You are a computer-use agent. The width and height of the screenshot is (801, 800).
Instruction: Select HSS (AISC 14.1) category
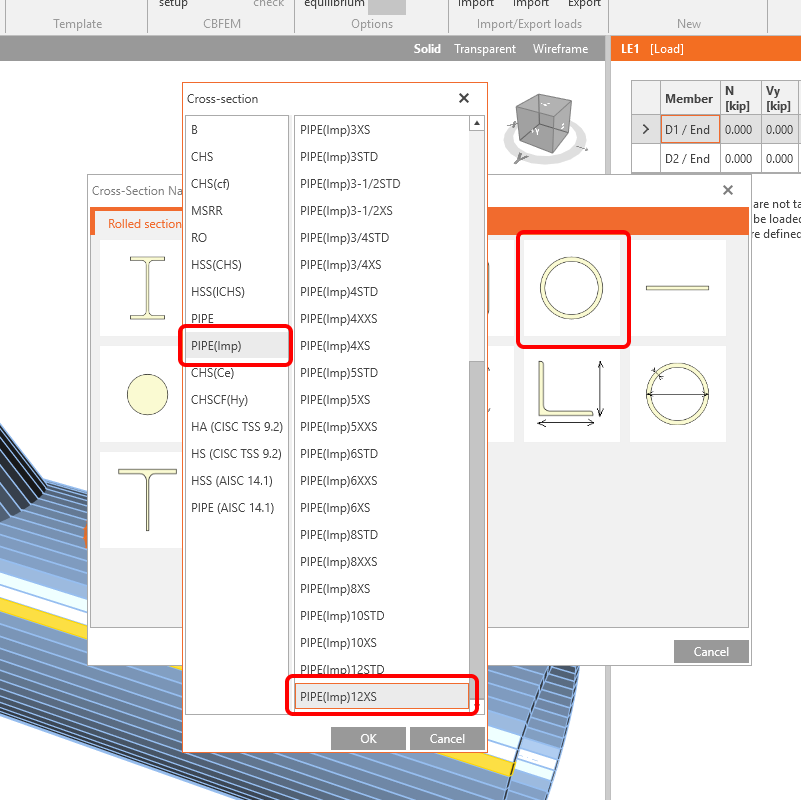coord(232,481)
